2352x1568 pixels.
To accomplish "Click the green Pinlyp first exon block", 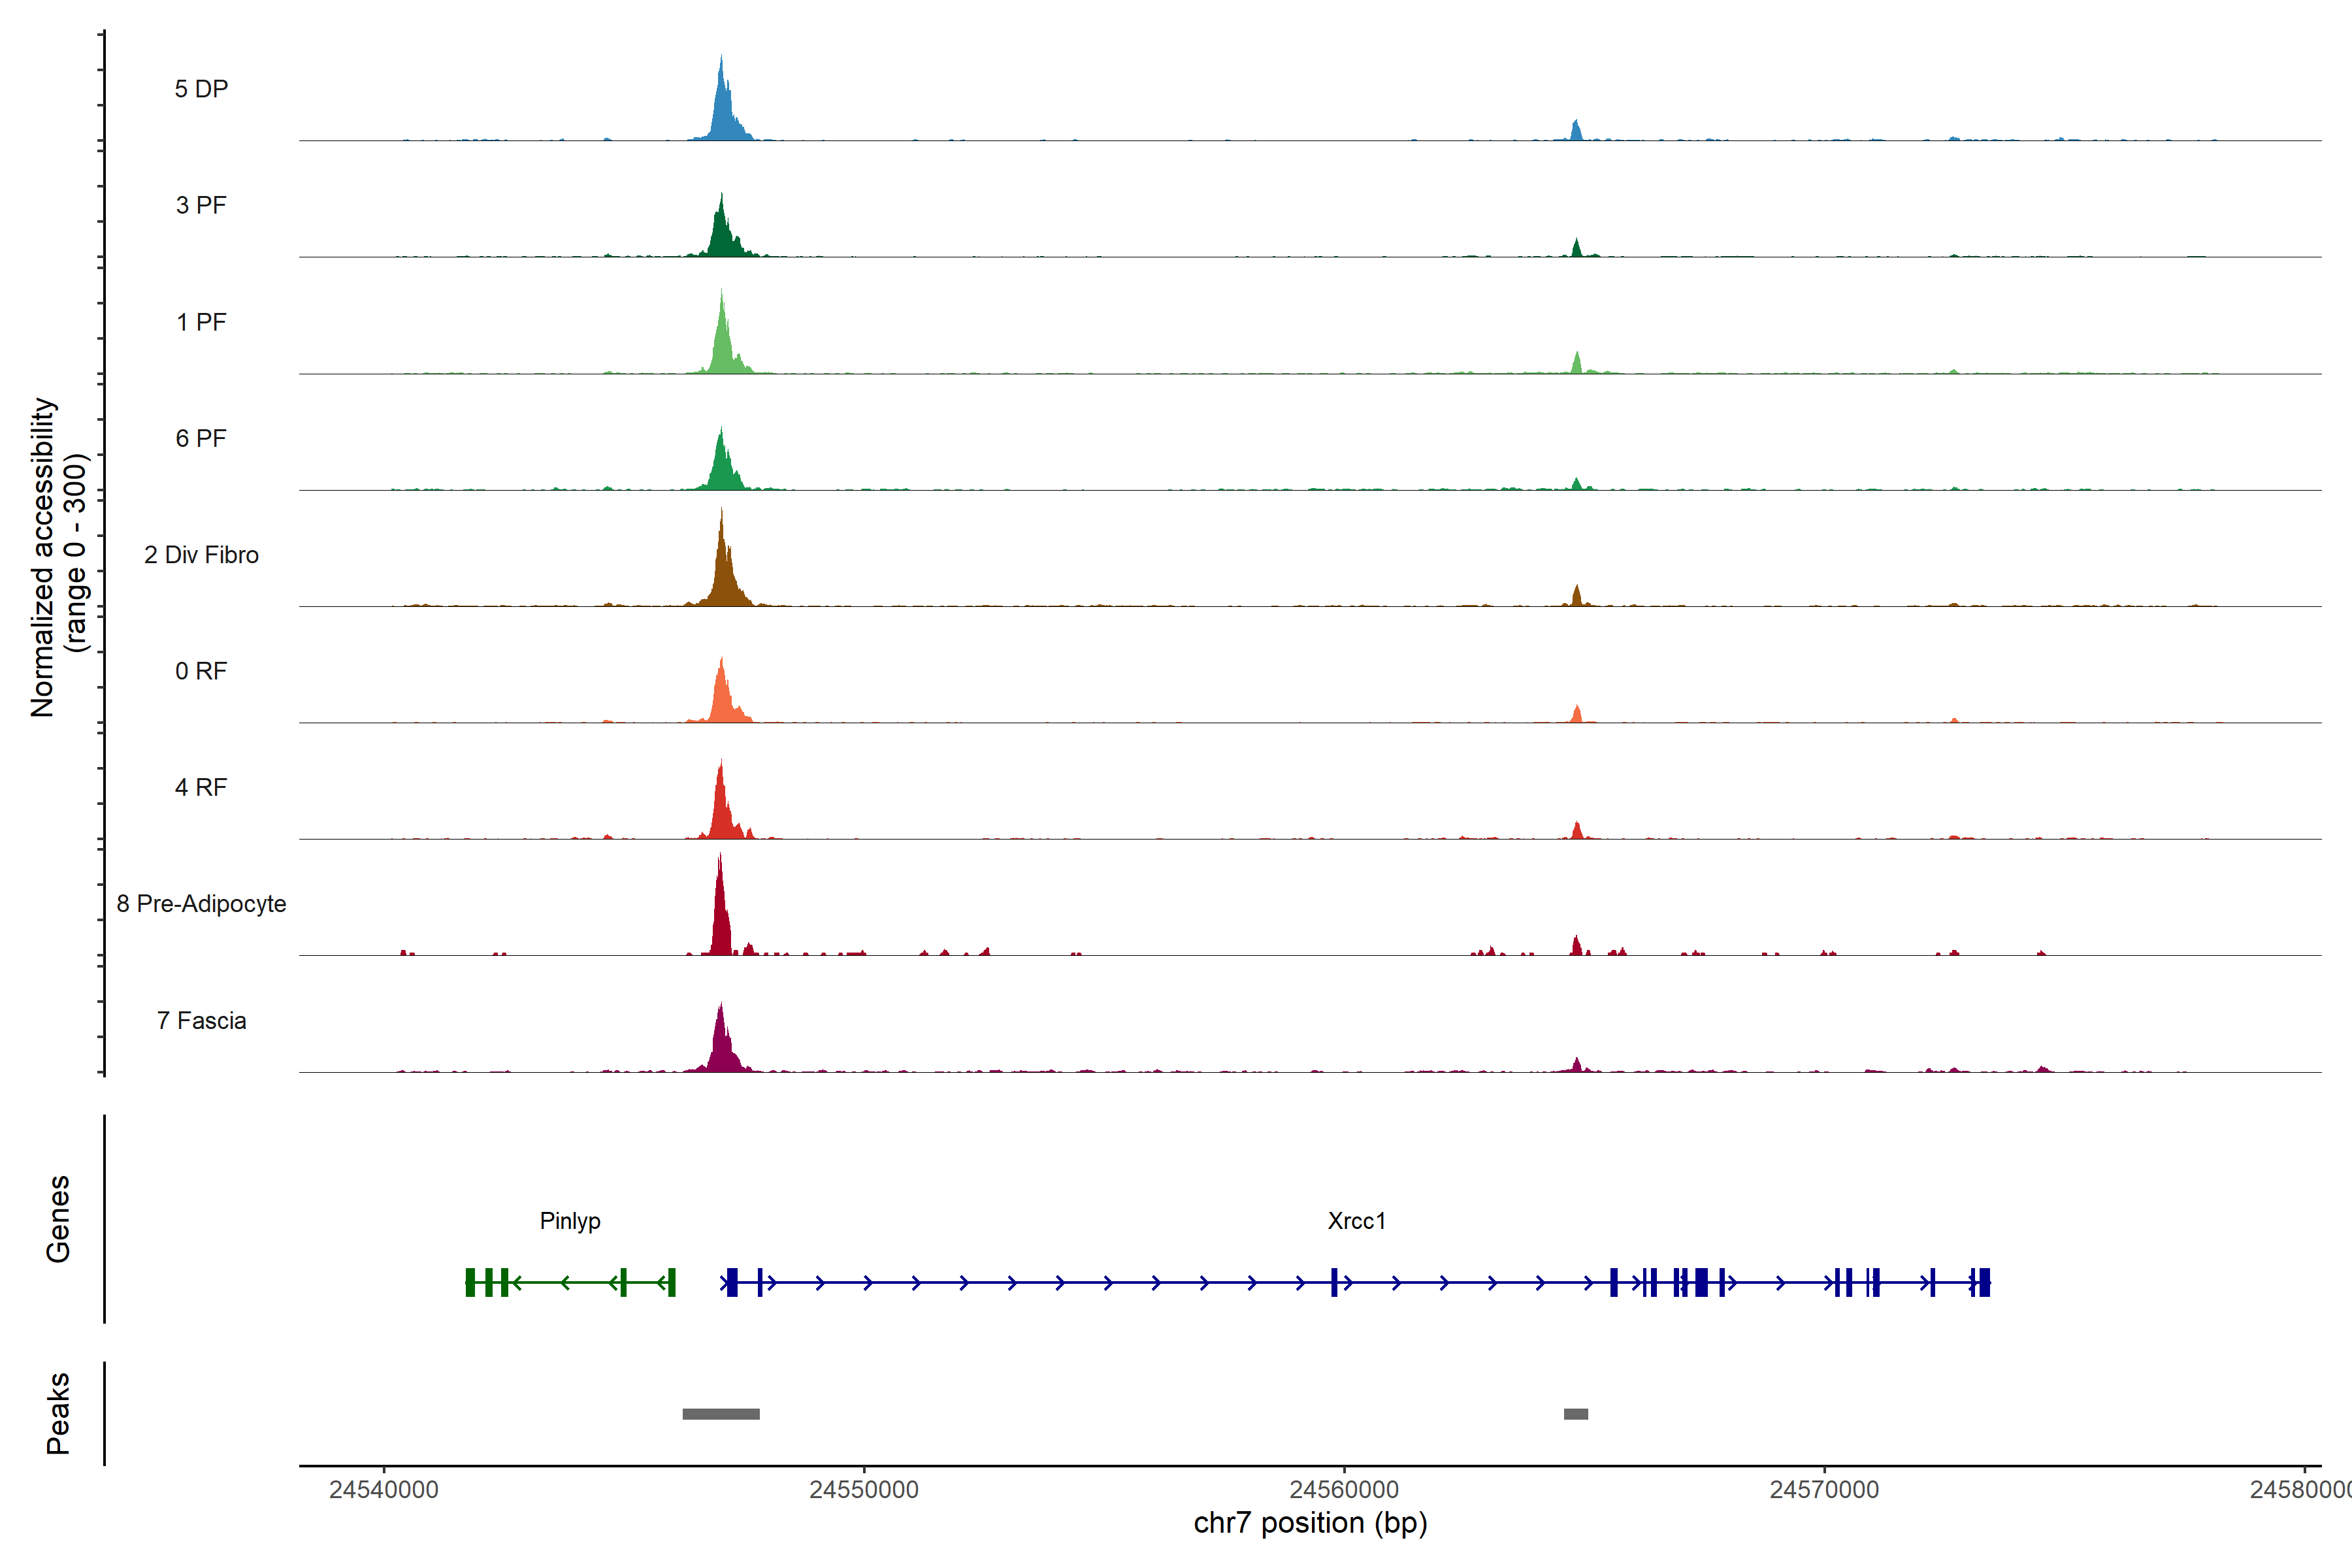I will pyautogui.click(x=470, y=1282).
